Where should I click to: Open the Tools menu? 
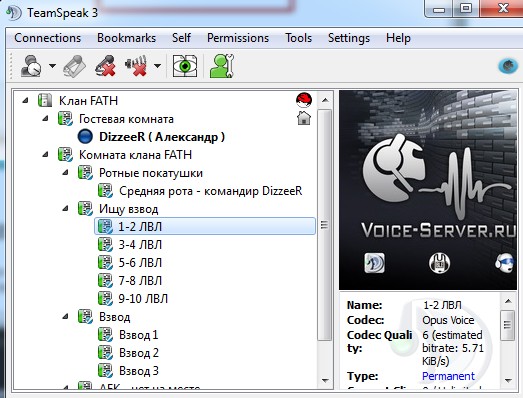[299, 38]
